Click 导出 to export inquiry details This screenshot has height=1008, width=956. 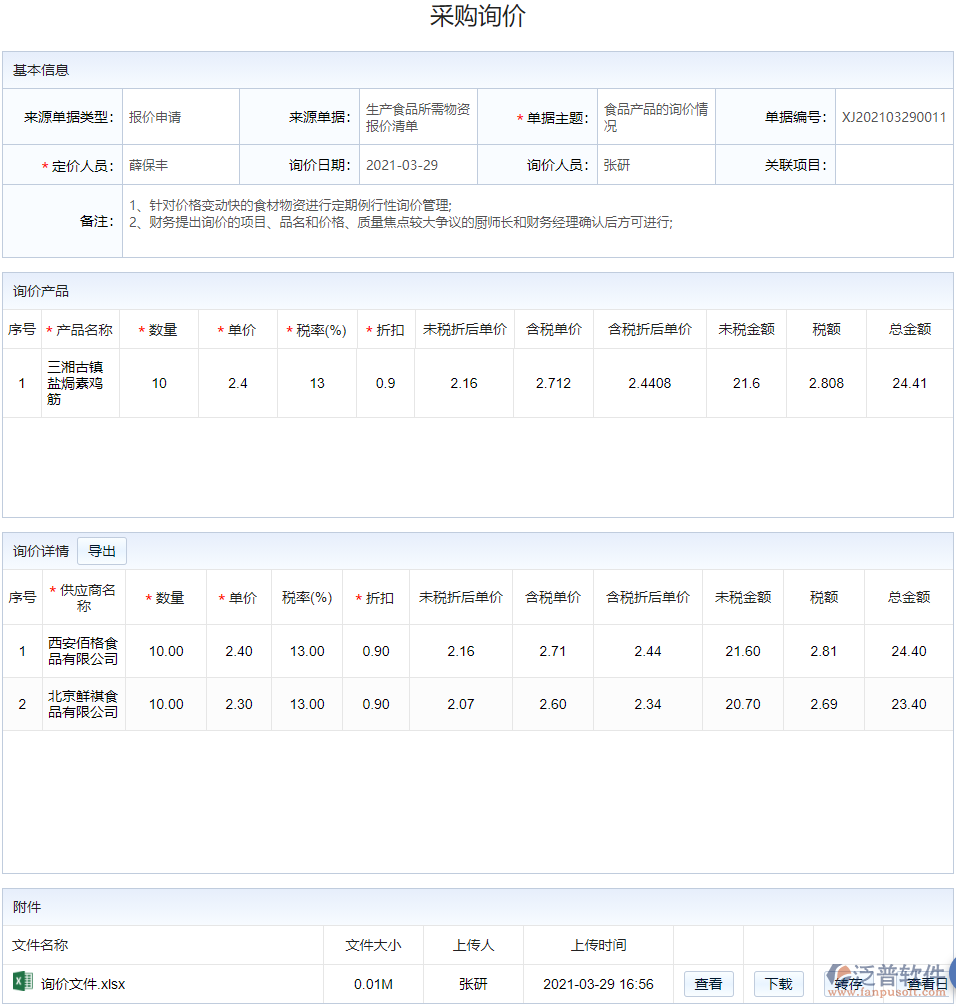[101, 550]
